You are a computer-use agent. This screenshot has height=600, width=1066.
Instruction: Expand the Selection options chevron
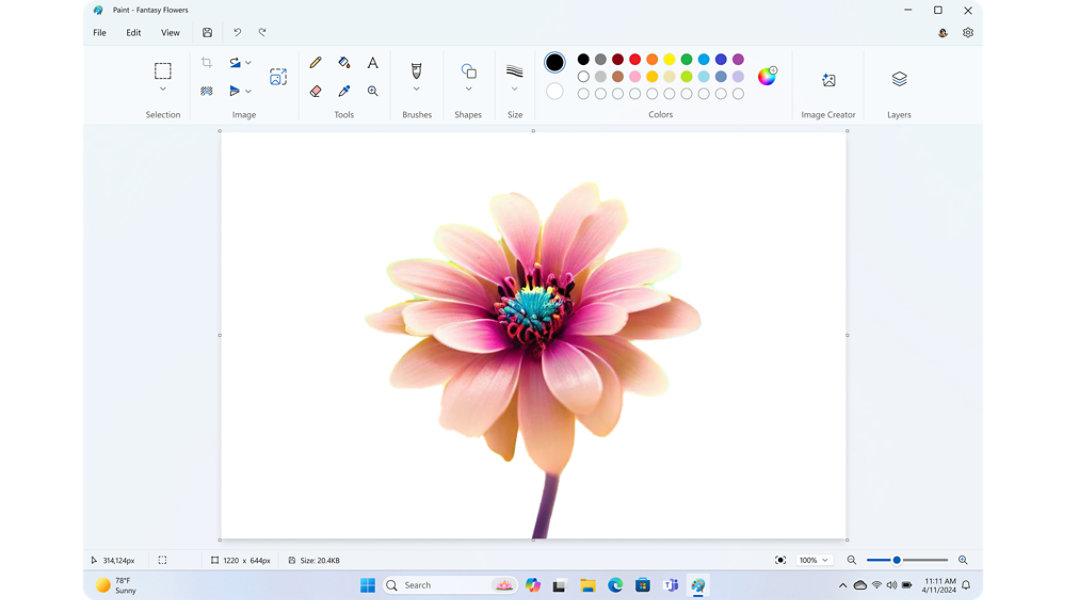[x=162, y=89]
